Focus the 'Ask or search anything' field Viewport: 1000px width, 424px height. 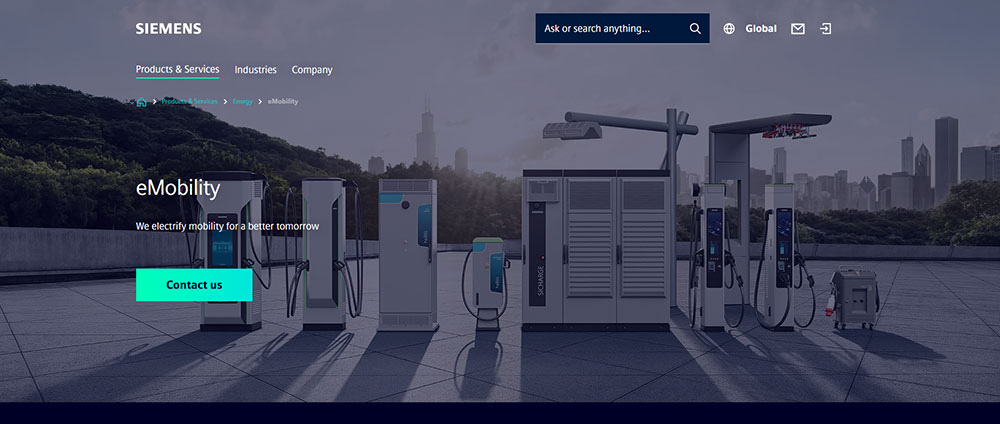coord(622,29)
